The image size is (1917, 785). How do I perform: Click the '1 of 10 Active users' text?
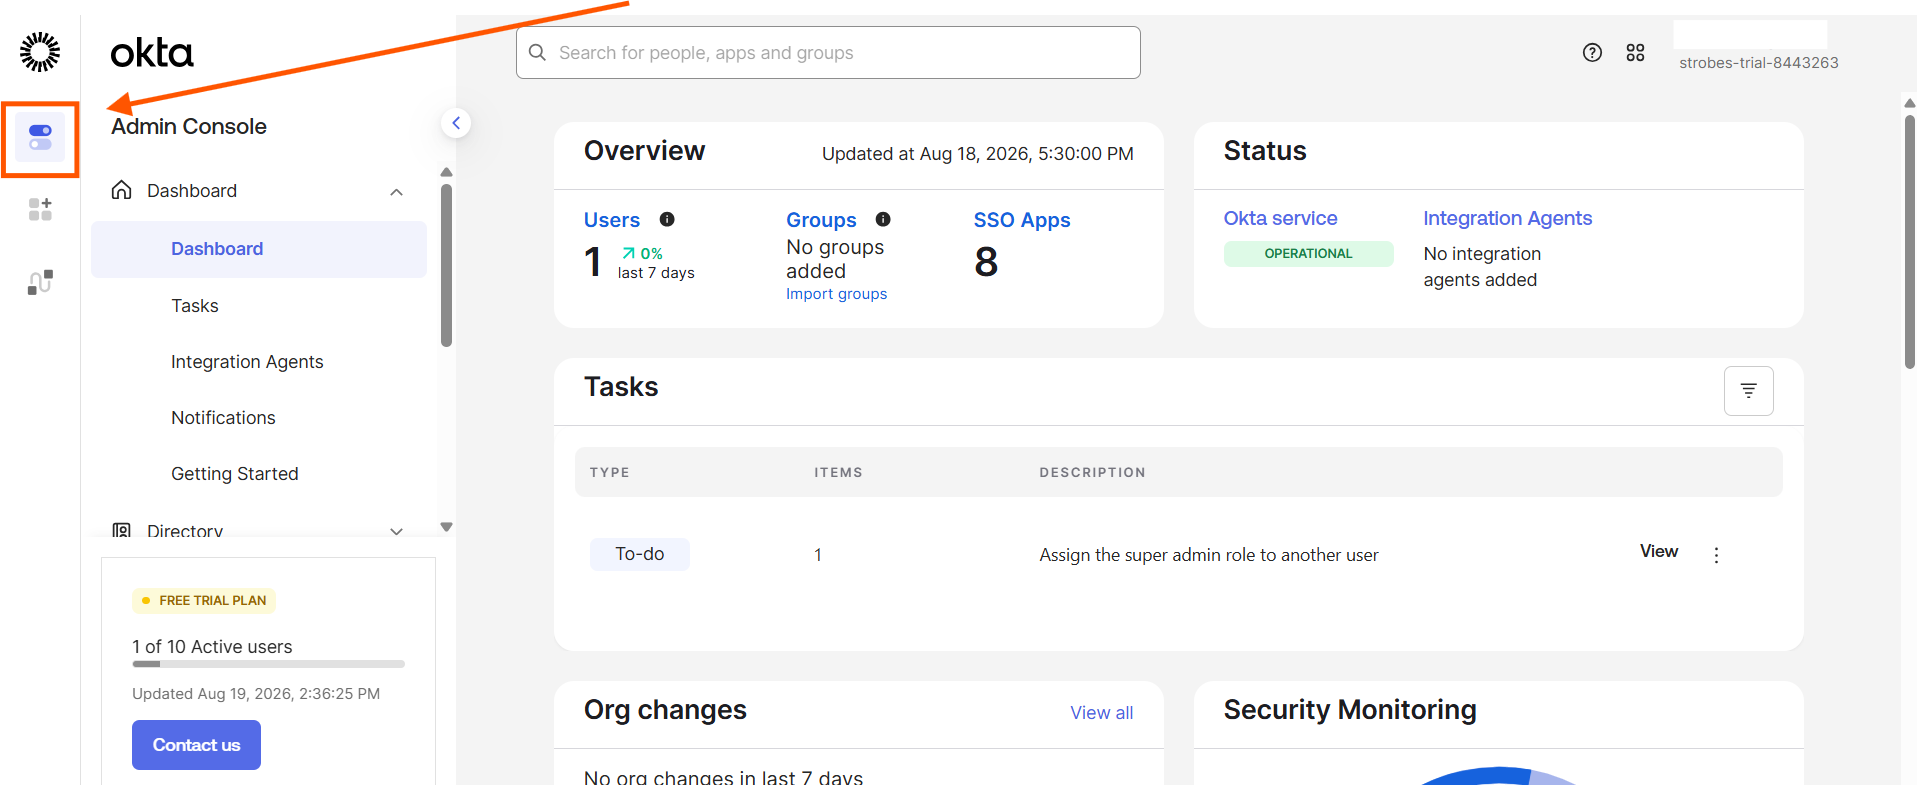click(x=212, y=647)
